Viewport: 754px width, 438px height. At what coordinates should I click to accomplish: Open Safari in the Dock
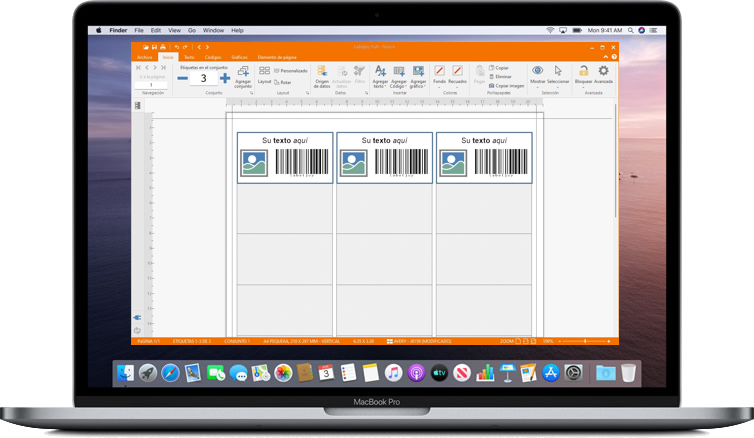click(170, 373)
